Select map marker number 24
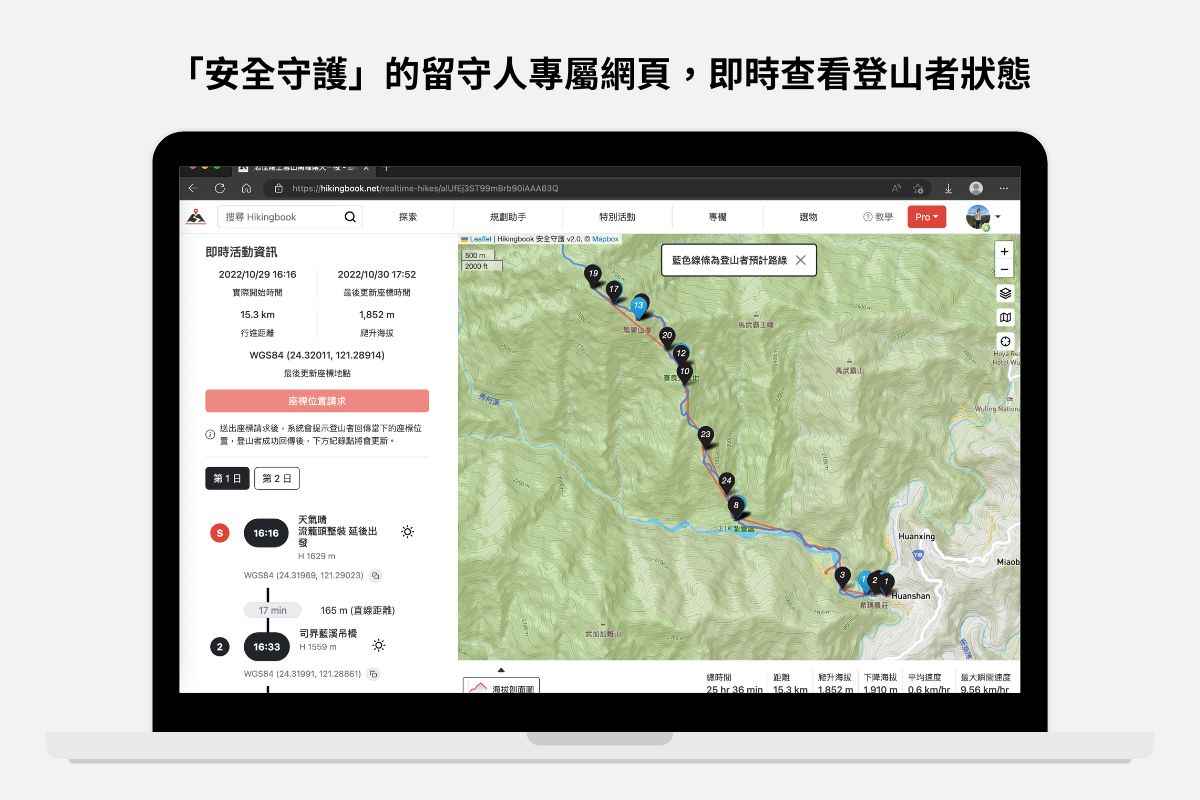This screenshot has width=1200, height=800. coord(727,482)
